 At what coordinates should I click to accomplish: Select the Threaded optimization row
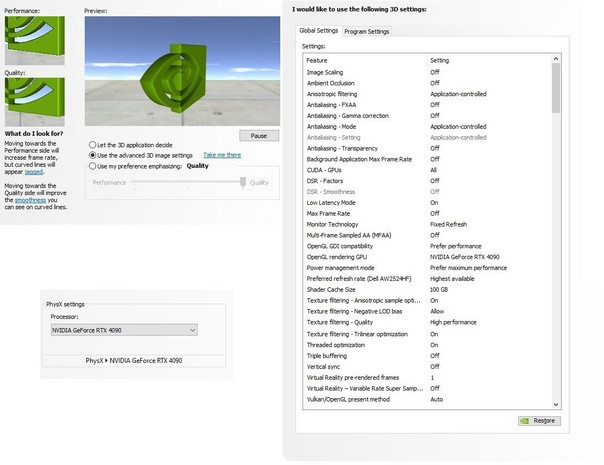click(428, 345)
